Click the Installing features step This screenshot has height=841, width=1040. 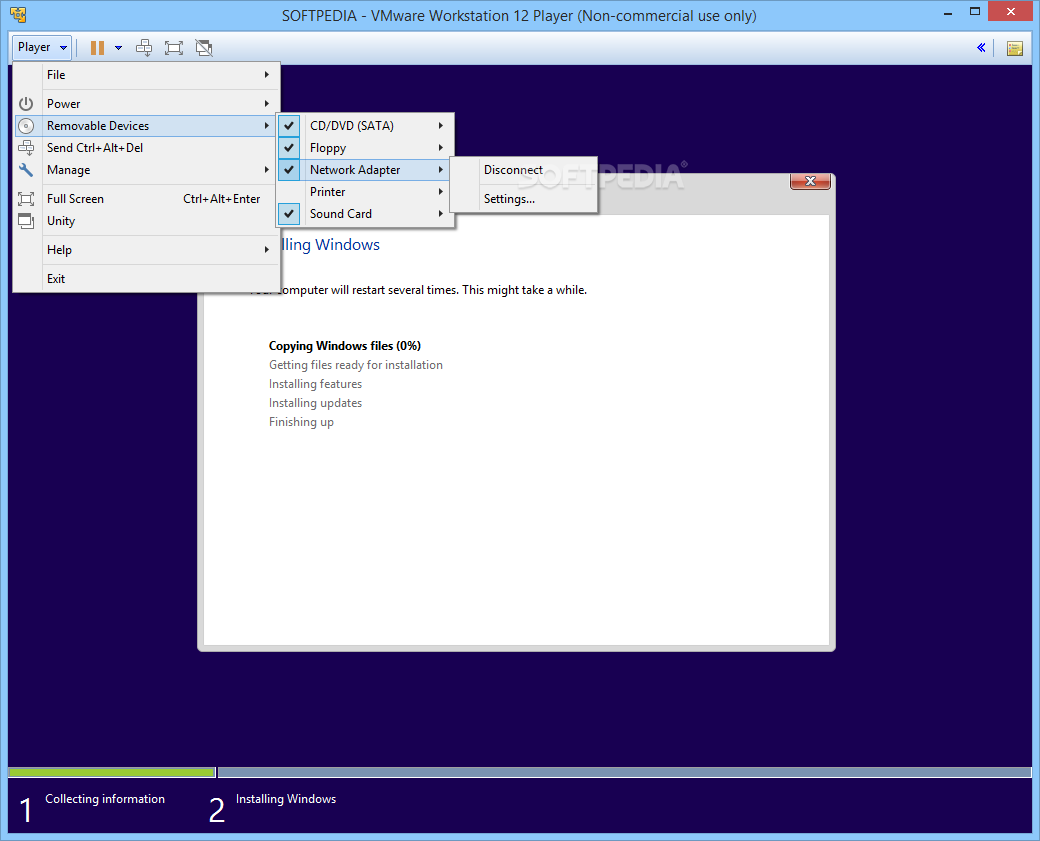click(315, 384)
